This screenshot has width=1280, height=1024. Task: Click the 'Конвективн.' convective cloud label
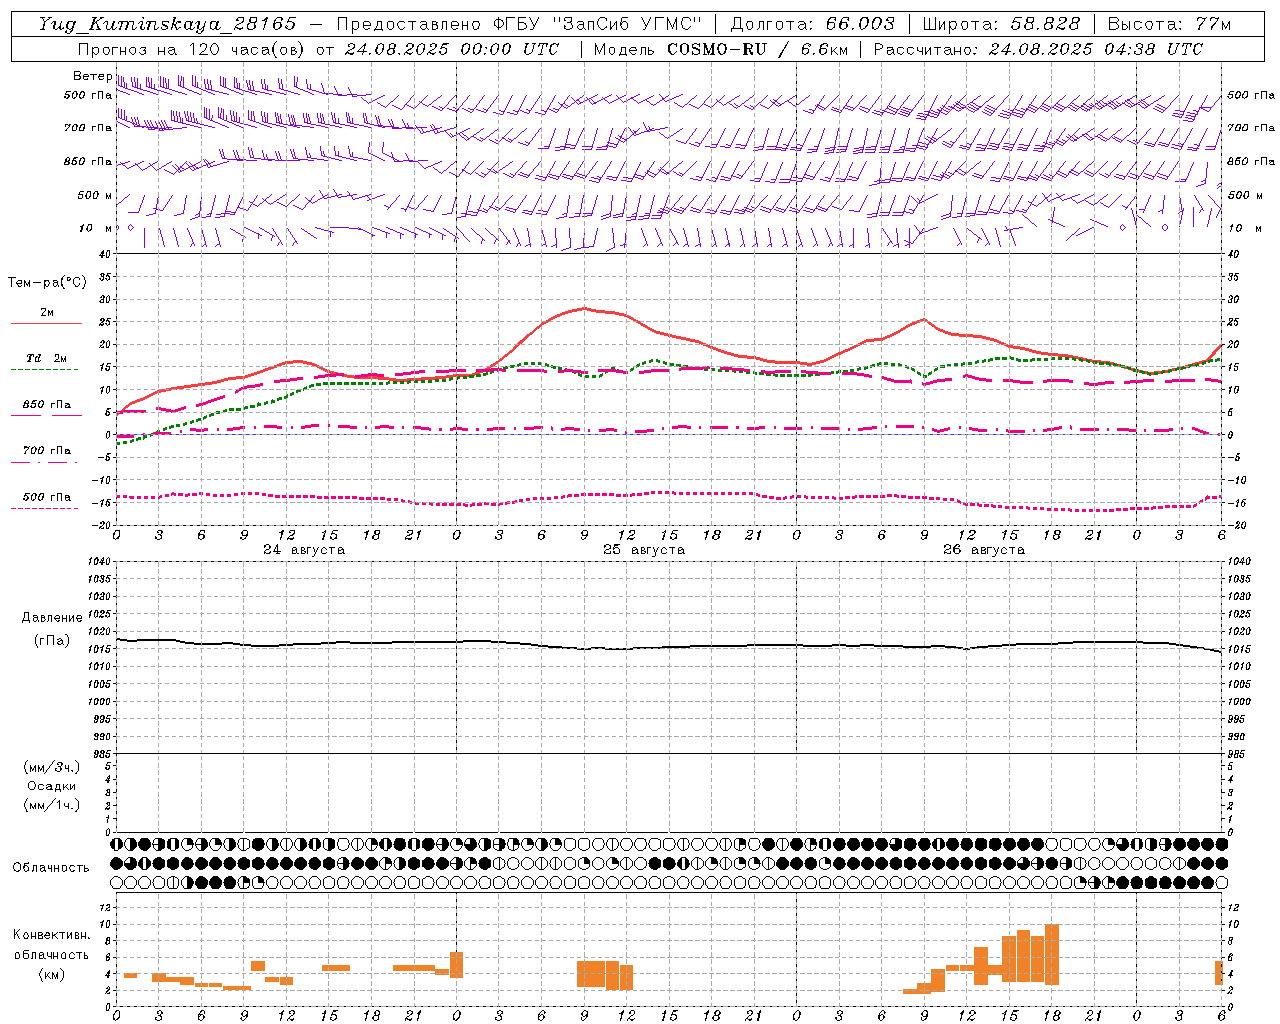pos(52,935)
